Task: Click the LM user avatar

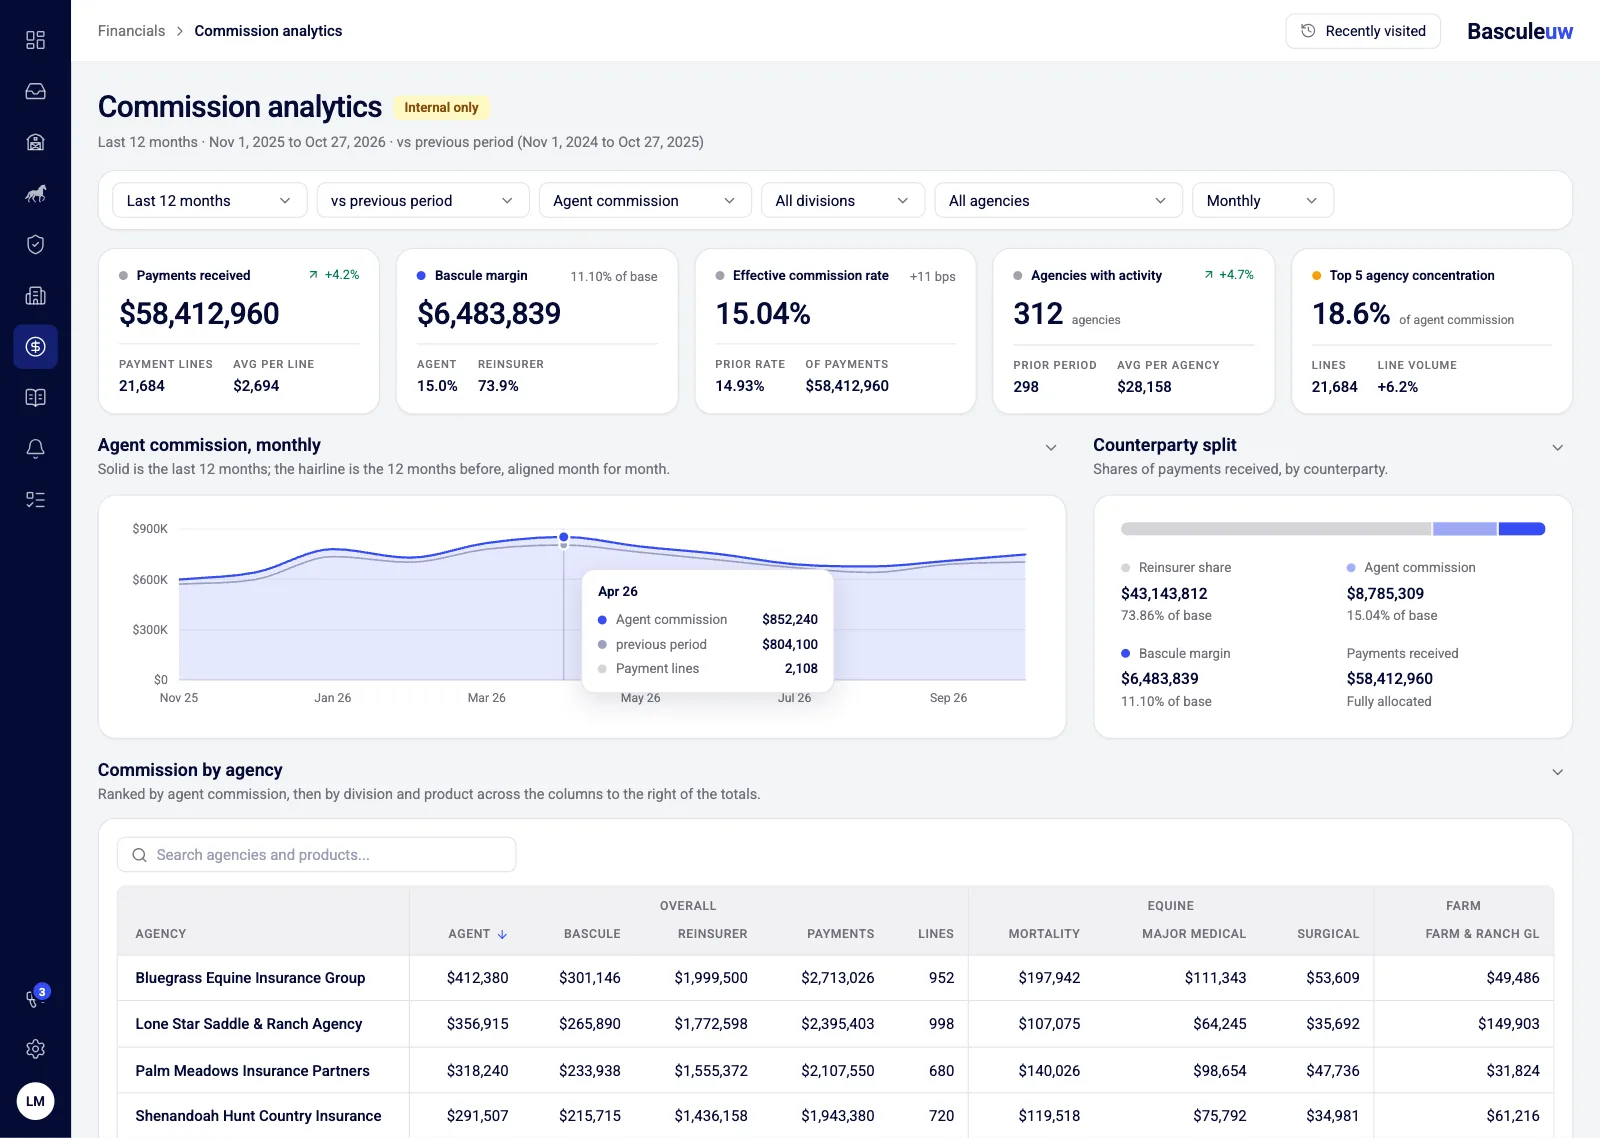Action: click(35, 1101)
